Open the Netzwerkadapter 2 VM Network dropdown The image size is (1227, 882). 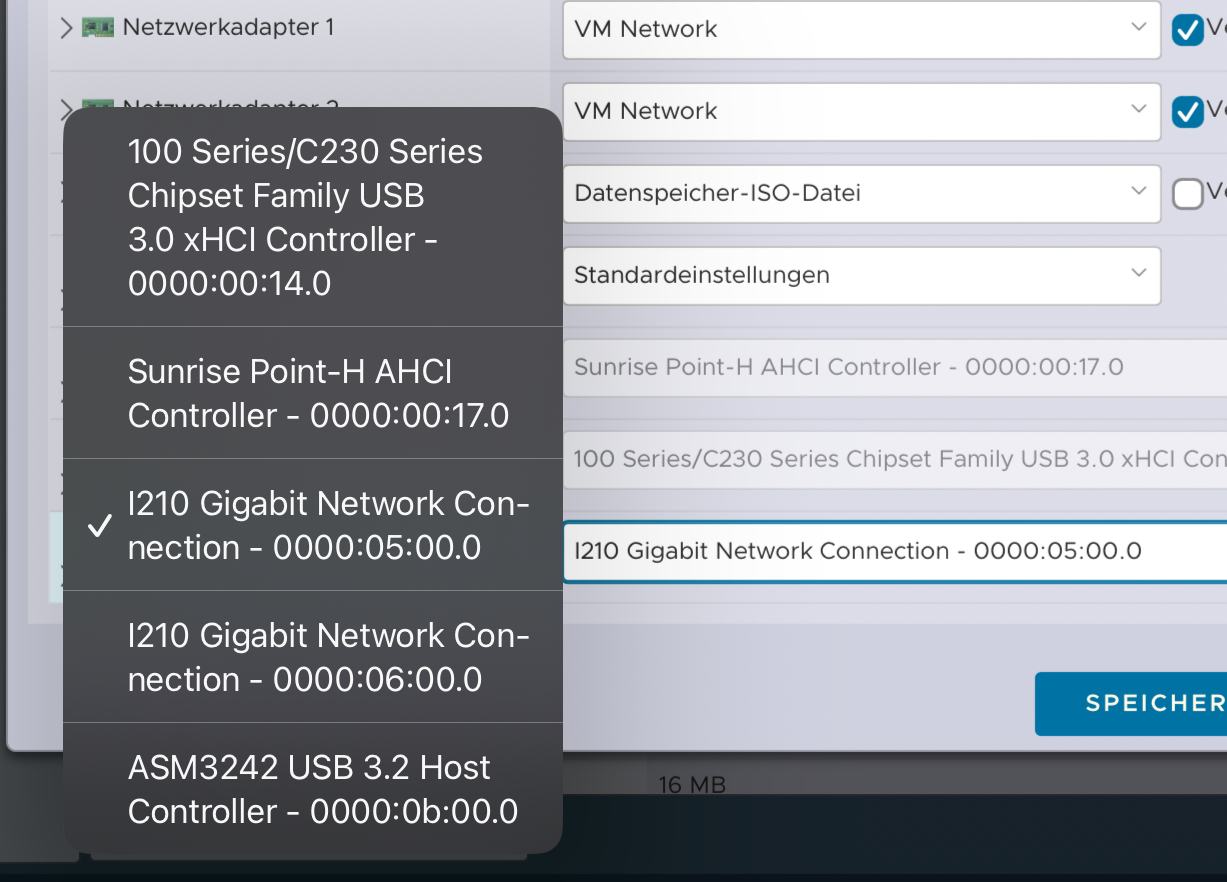[860, 111]
